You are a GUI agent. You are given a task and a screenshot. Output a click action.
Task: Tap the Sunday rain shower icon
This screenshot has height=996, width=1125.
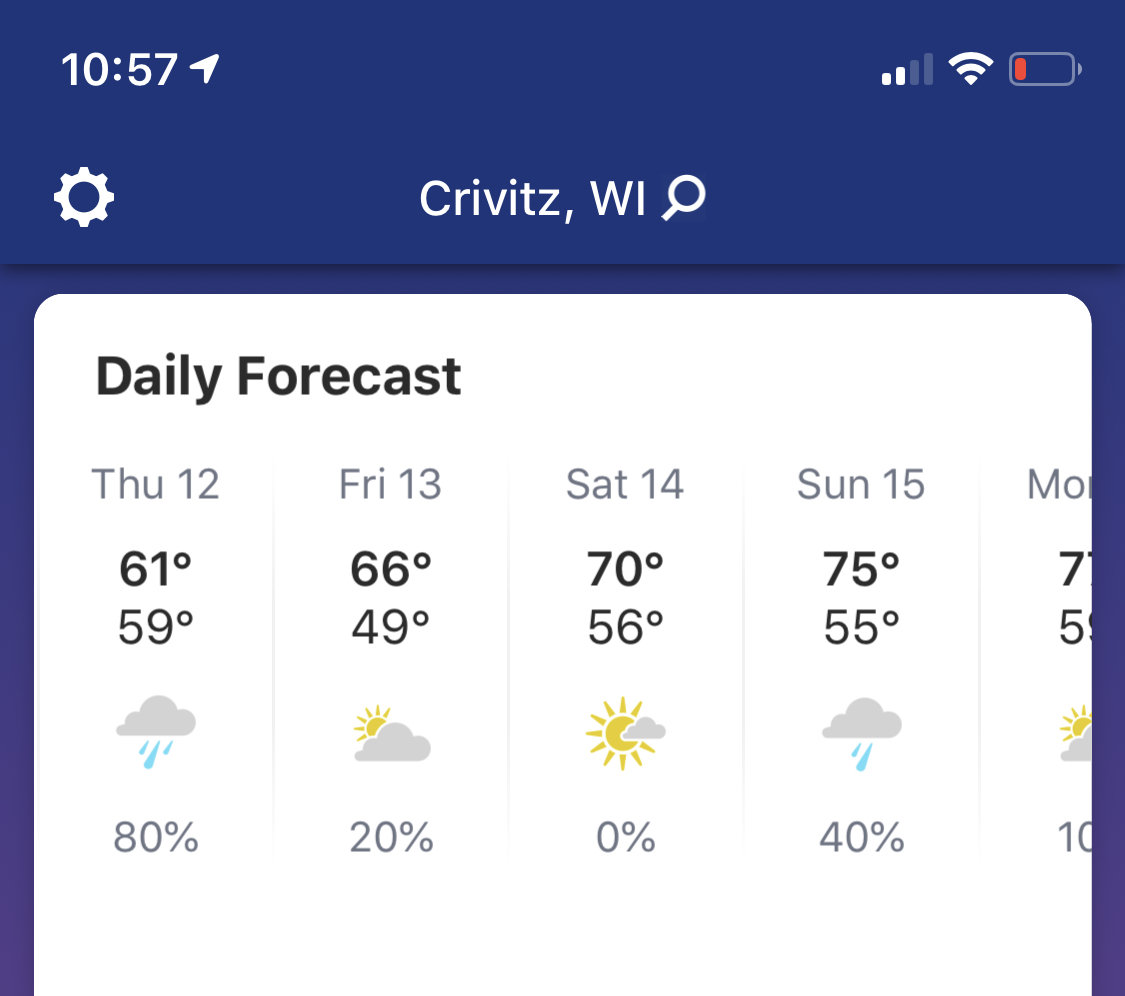pyautogui.click(x=862, y=733)
